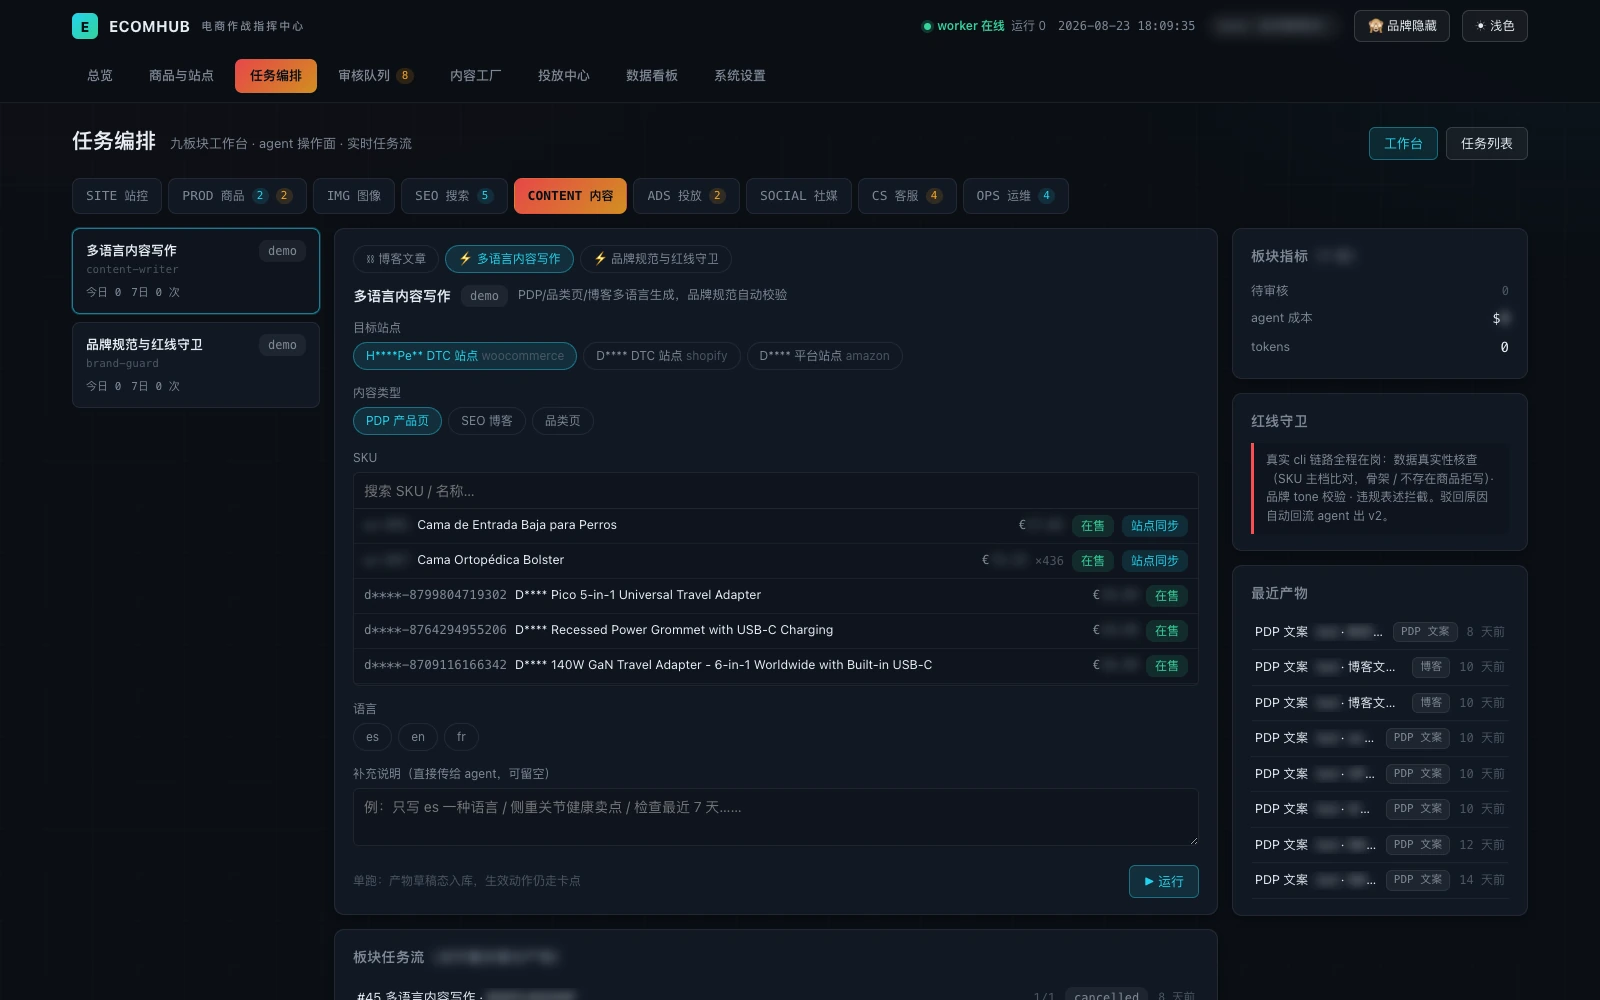The image size is (1600, 1000).
Task: Click the 搜索 SKU / 名称 search field
Action: (x=775, y=491)
